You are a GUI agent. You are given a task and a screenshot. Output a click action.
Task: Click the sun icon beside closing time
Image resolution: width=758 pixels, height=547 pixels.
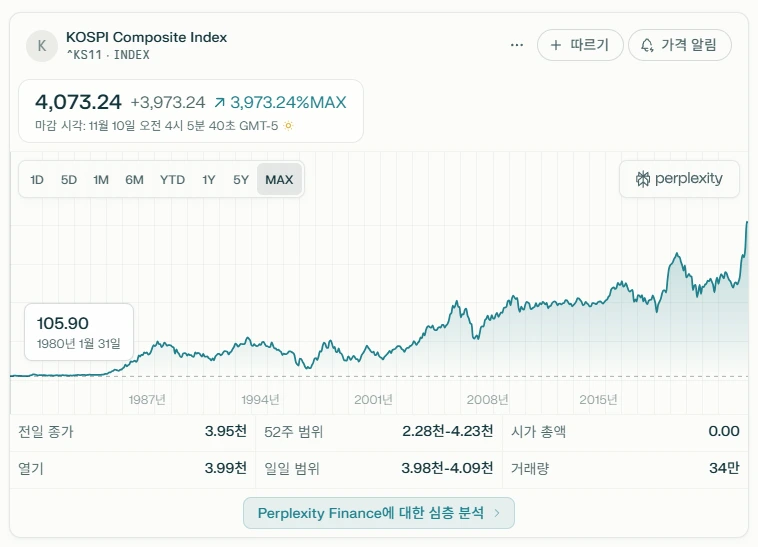tap(289, 126)
